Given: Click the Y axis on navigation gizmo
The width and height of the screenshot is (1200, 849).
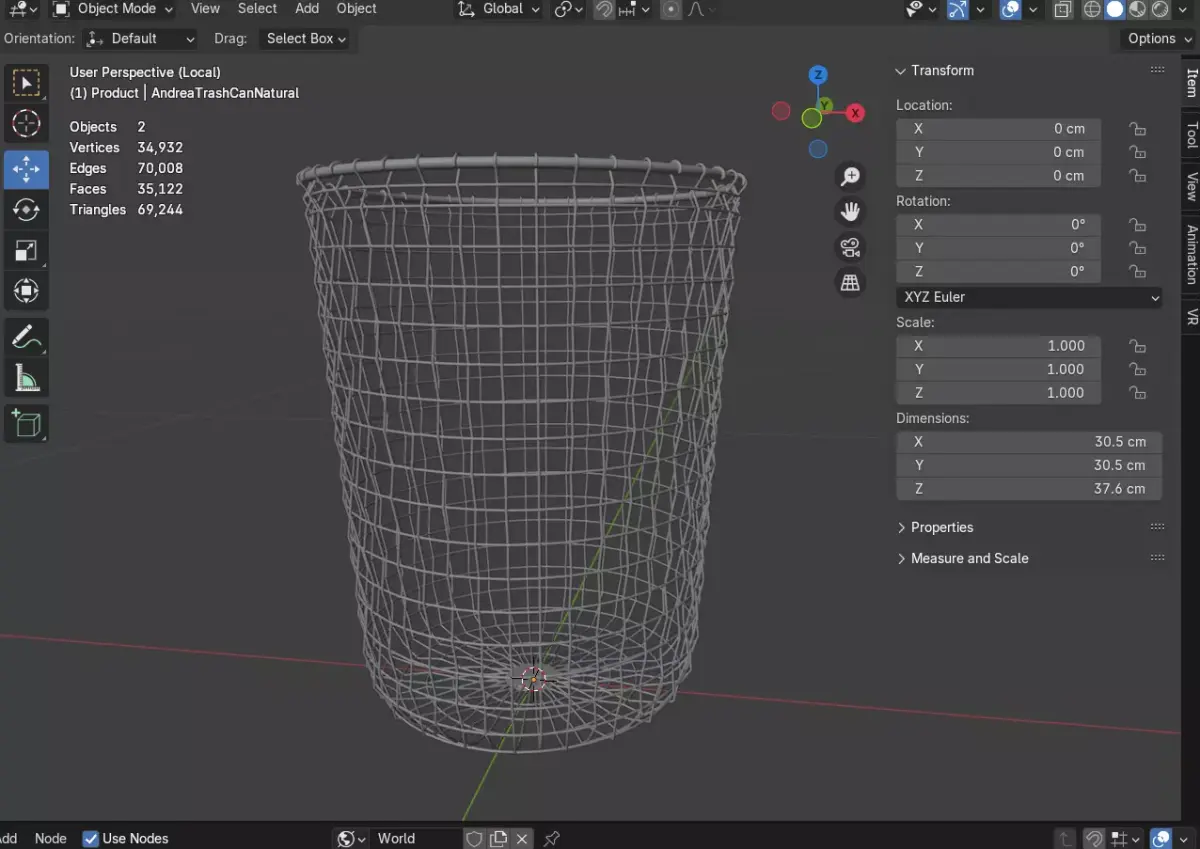Looking at the screenshot, I should click(x=824, y=104).
